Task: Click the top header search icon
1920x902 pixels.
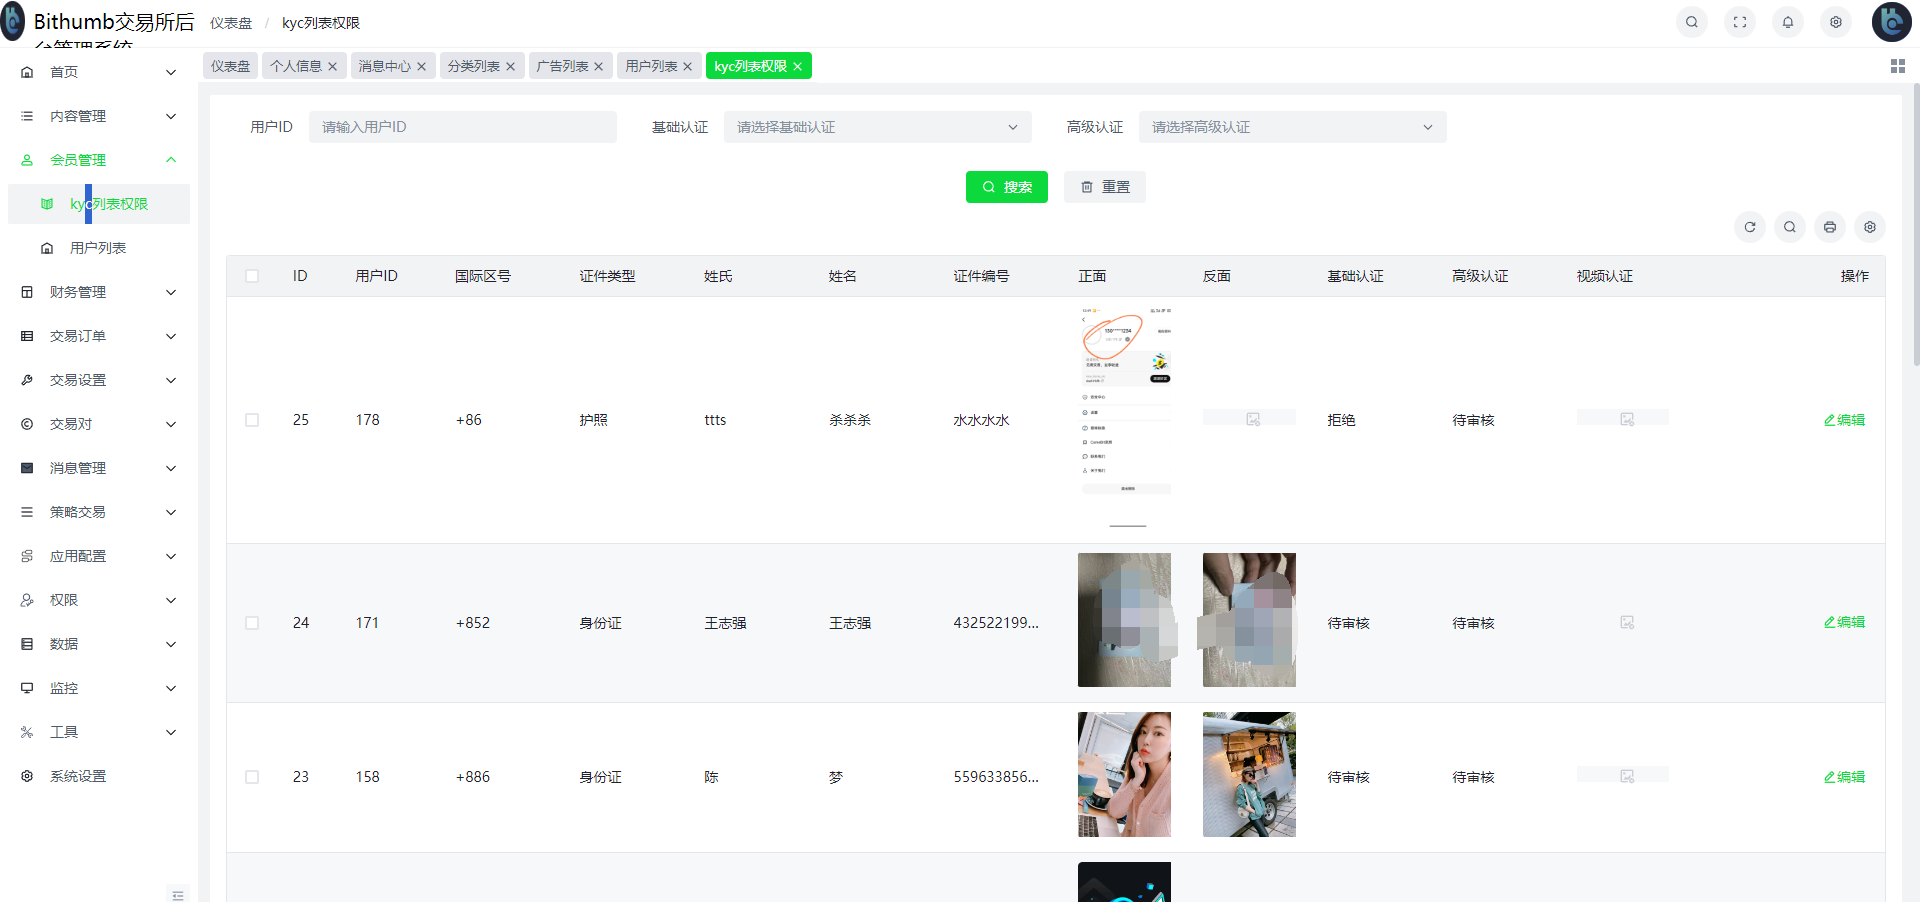Action: click(1692, 22)
